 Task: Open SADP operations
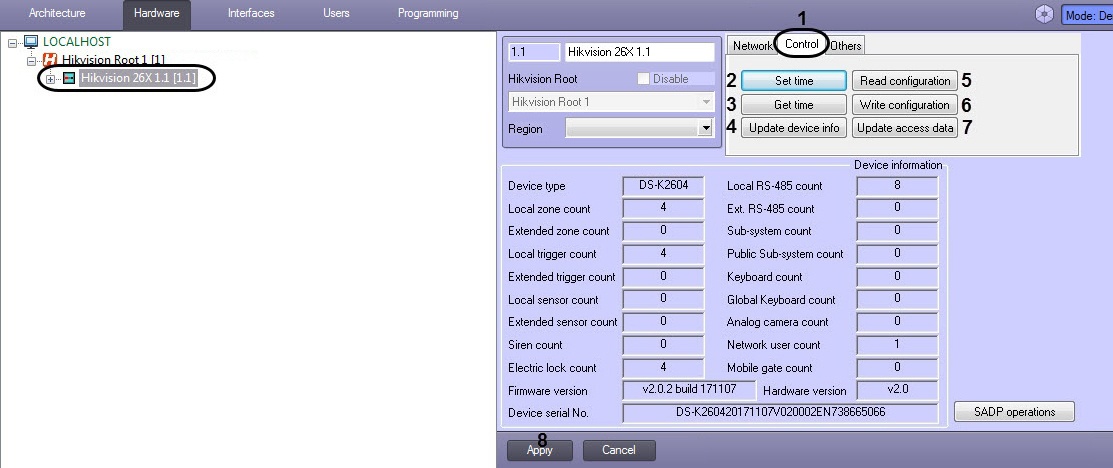(1014, 412)
